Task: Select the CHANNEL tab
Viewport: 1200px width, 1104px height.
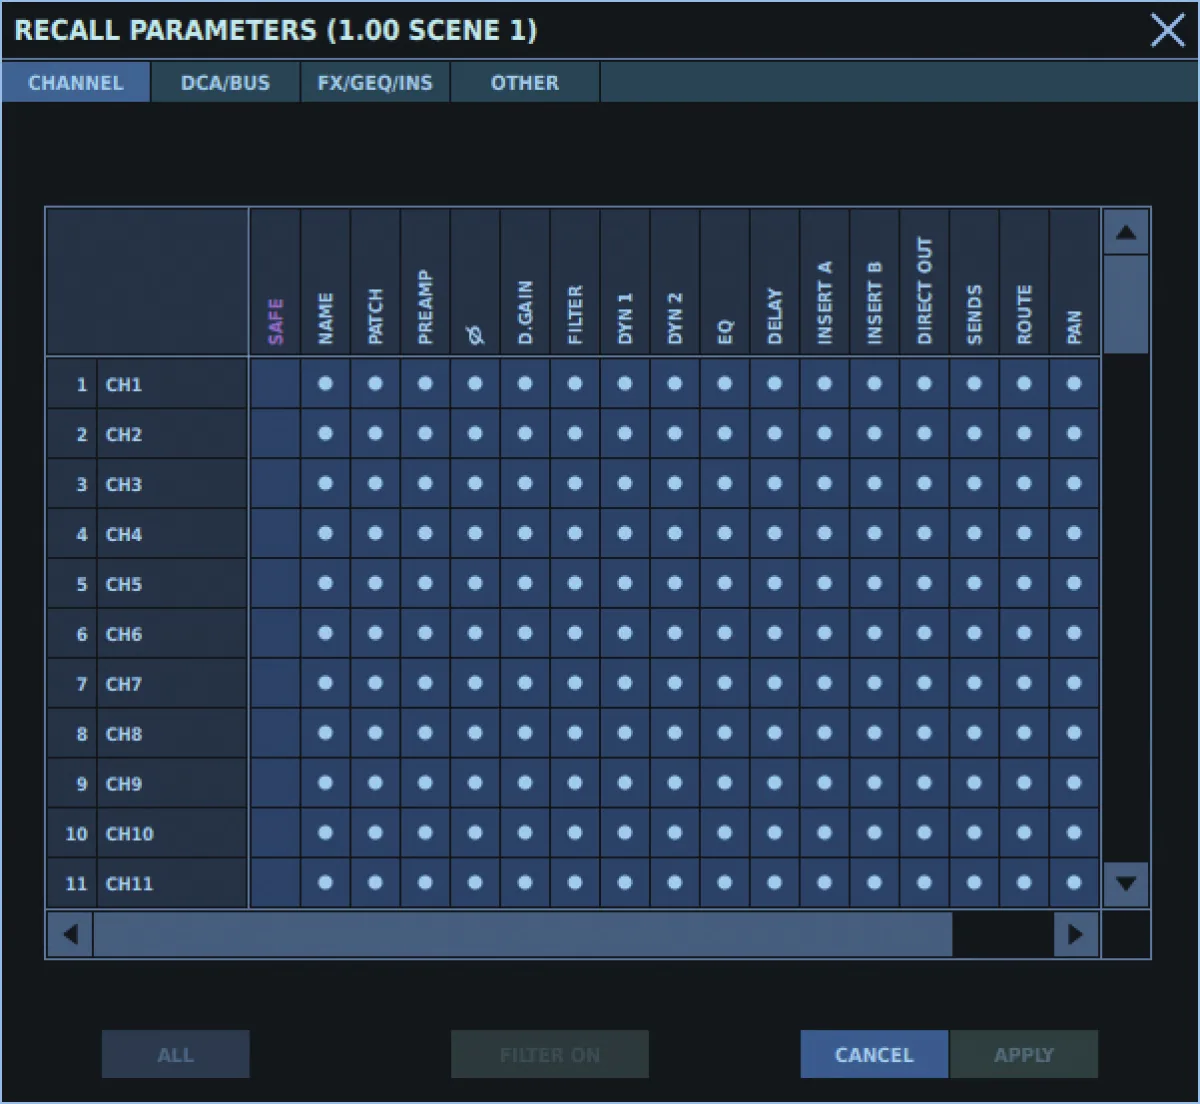Action: coord(76,83)
